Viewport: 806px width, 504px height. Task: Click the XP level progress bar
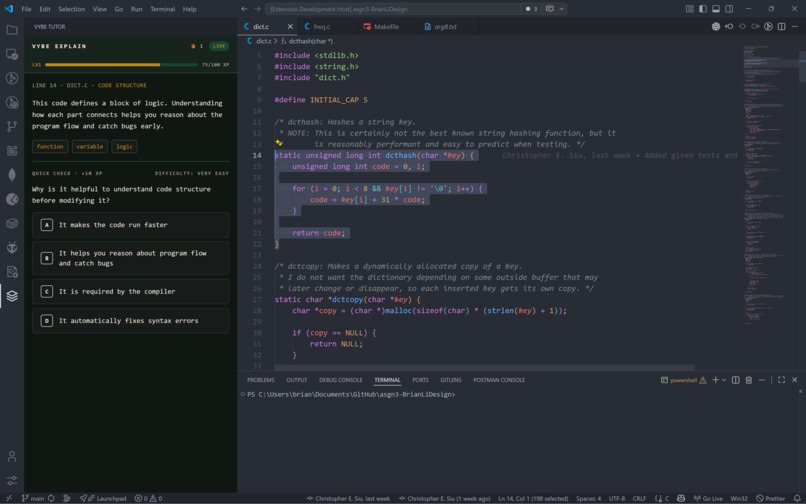(121, 65)
